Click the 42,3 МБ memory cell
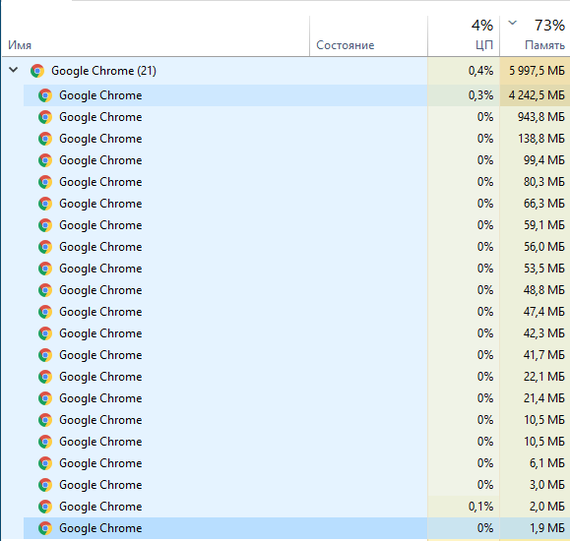Viewport: 570px width, 541px height. point(535,333)
